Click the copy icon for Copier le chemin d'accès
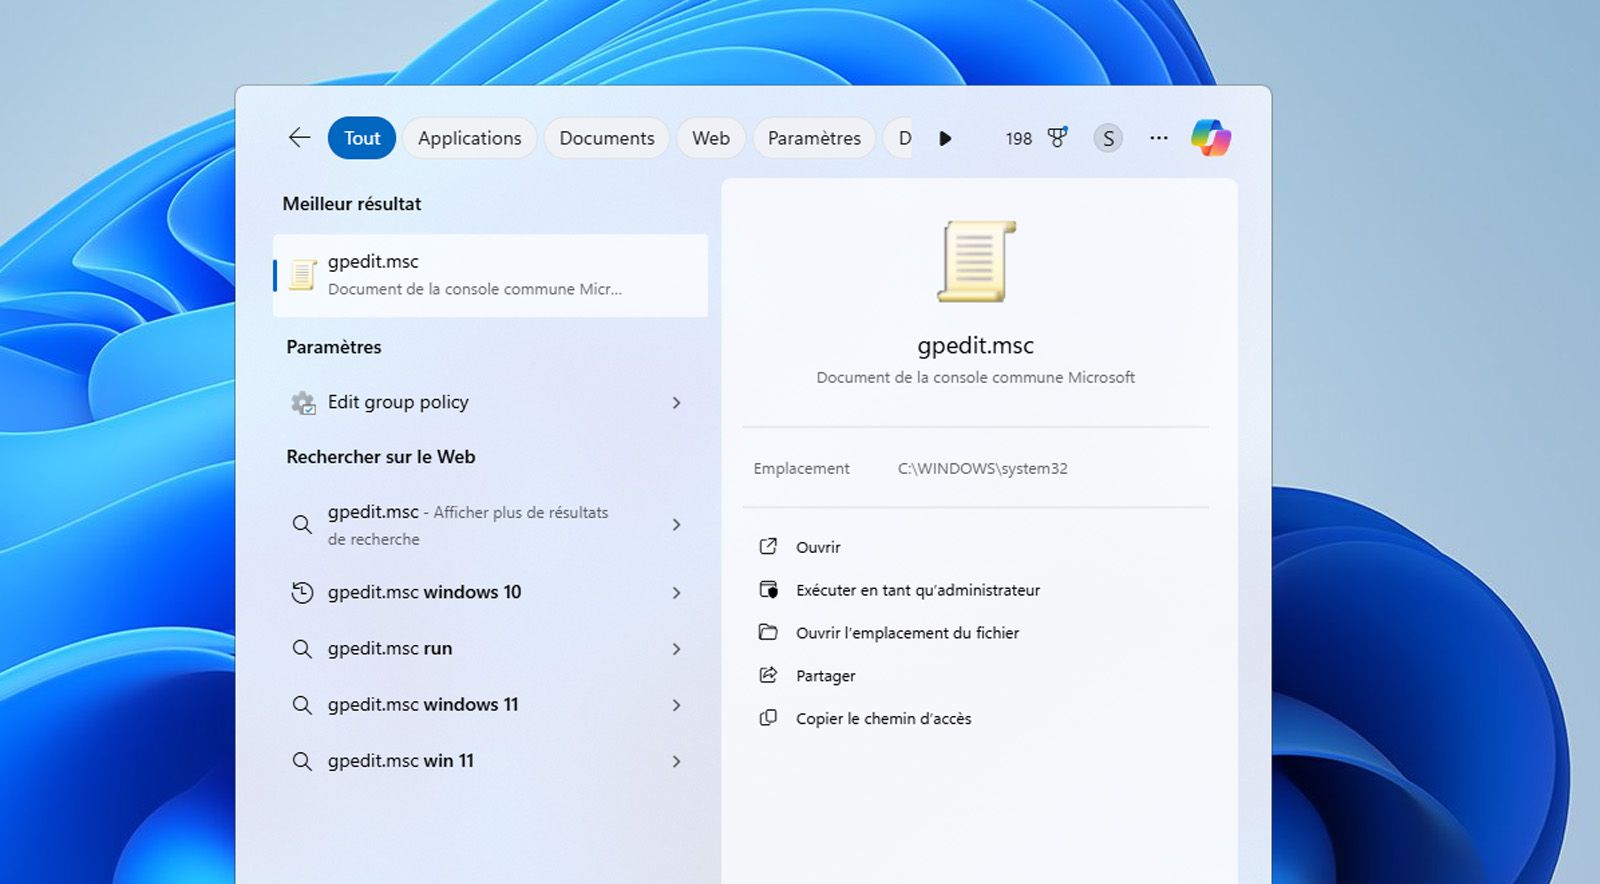1600x884 pixels. point(768,718)
